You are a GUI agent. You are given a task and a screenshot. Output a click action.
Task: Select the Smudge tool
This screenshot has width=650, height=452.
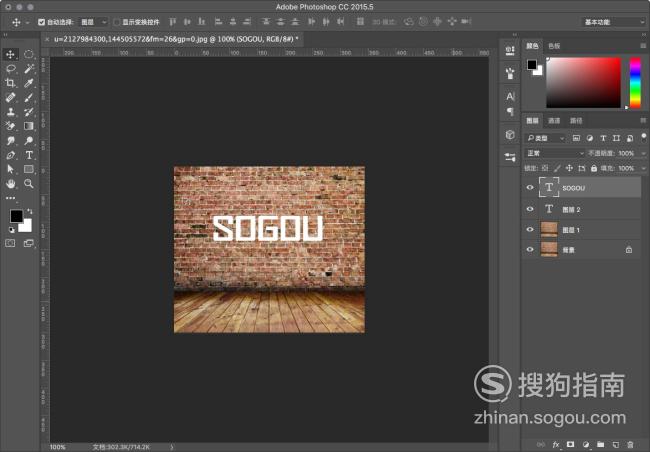[10, 141]
